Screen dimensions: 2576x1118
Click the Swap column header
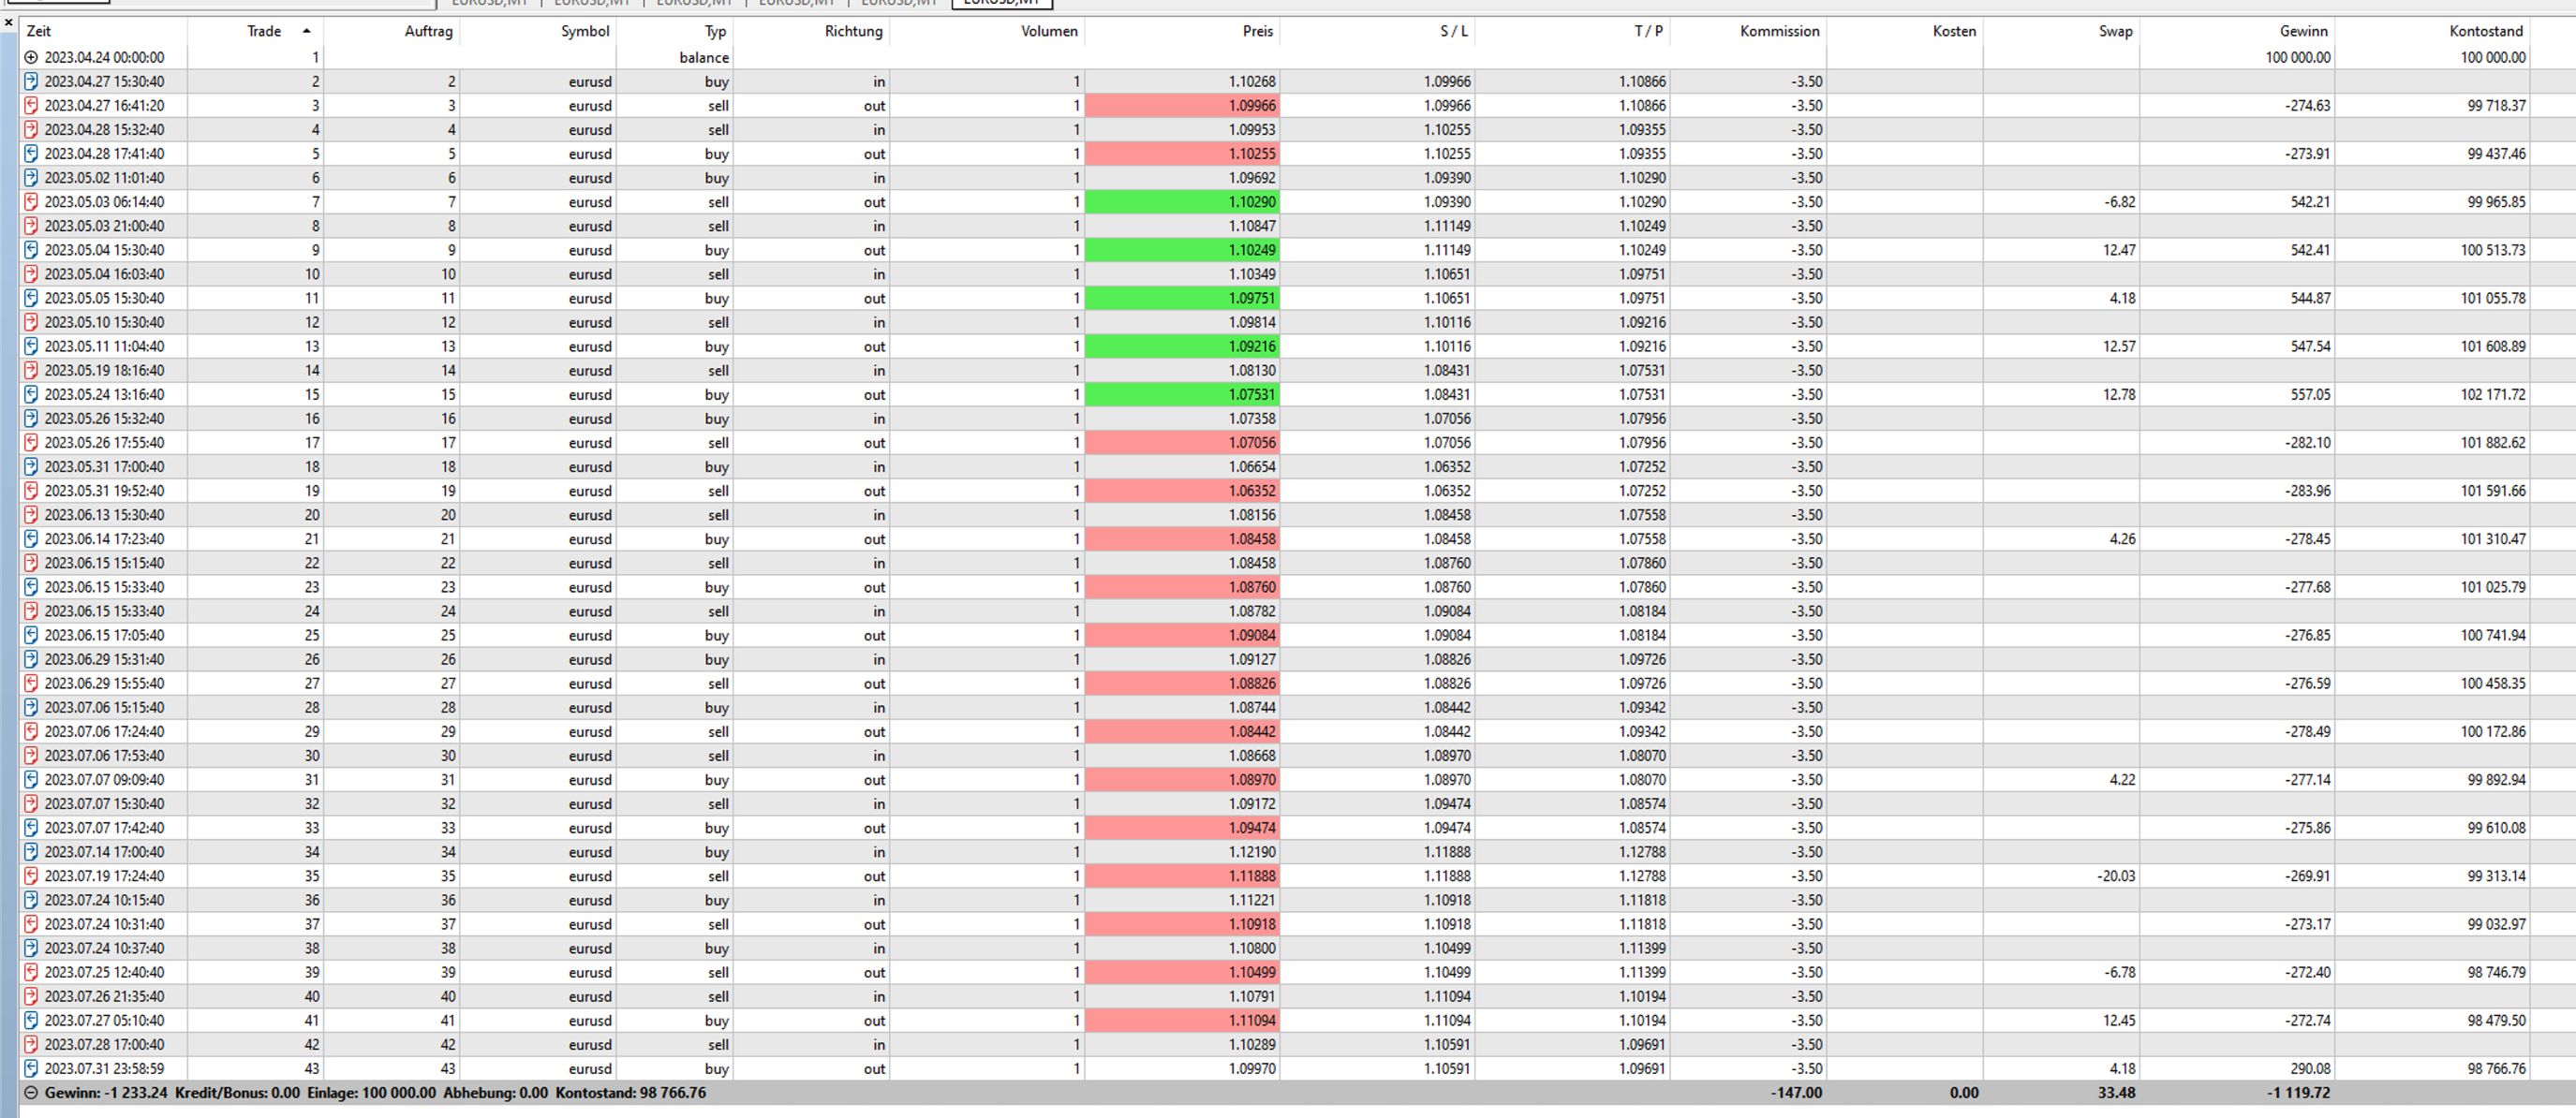coord(2116,31)
